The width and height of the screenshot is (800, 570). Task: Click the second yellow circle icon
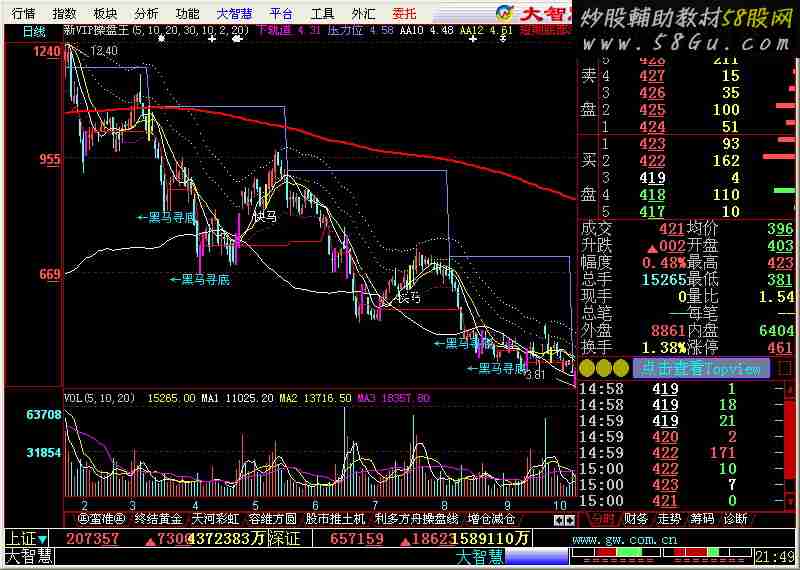[604, 368]
